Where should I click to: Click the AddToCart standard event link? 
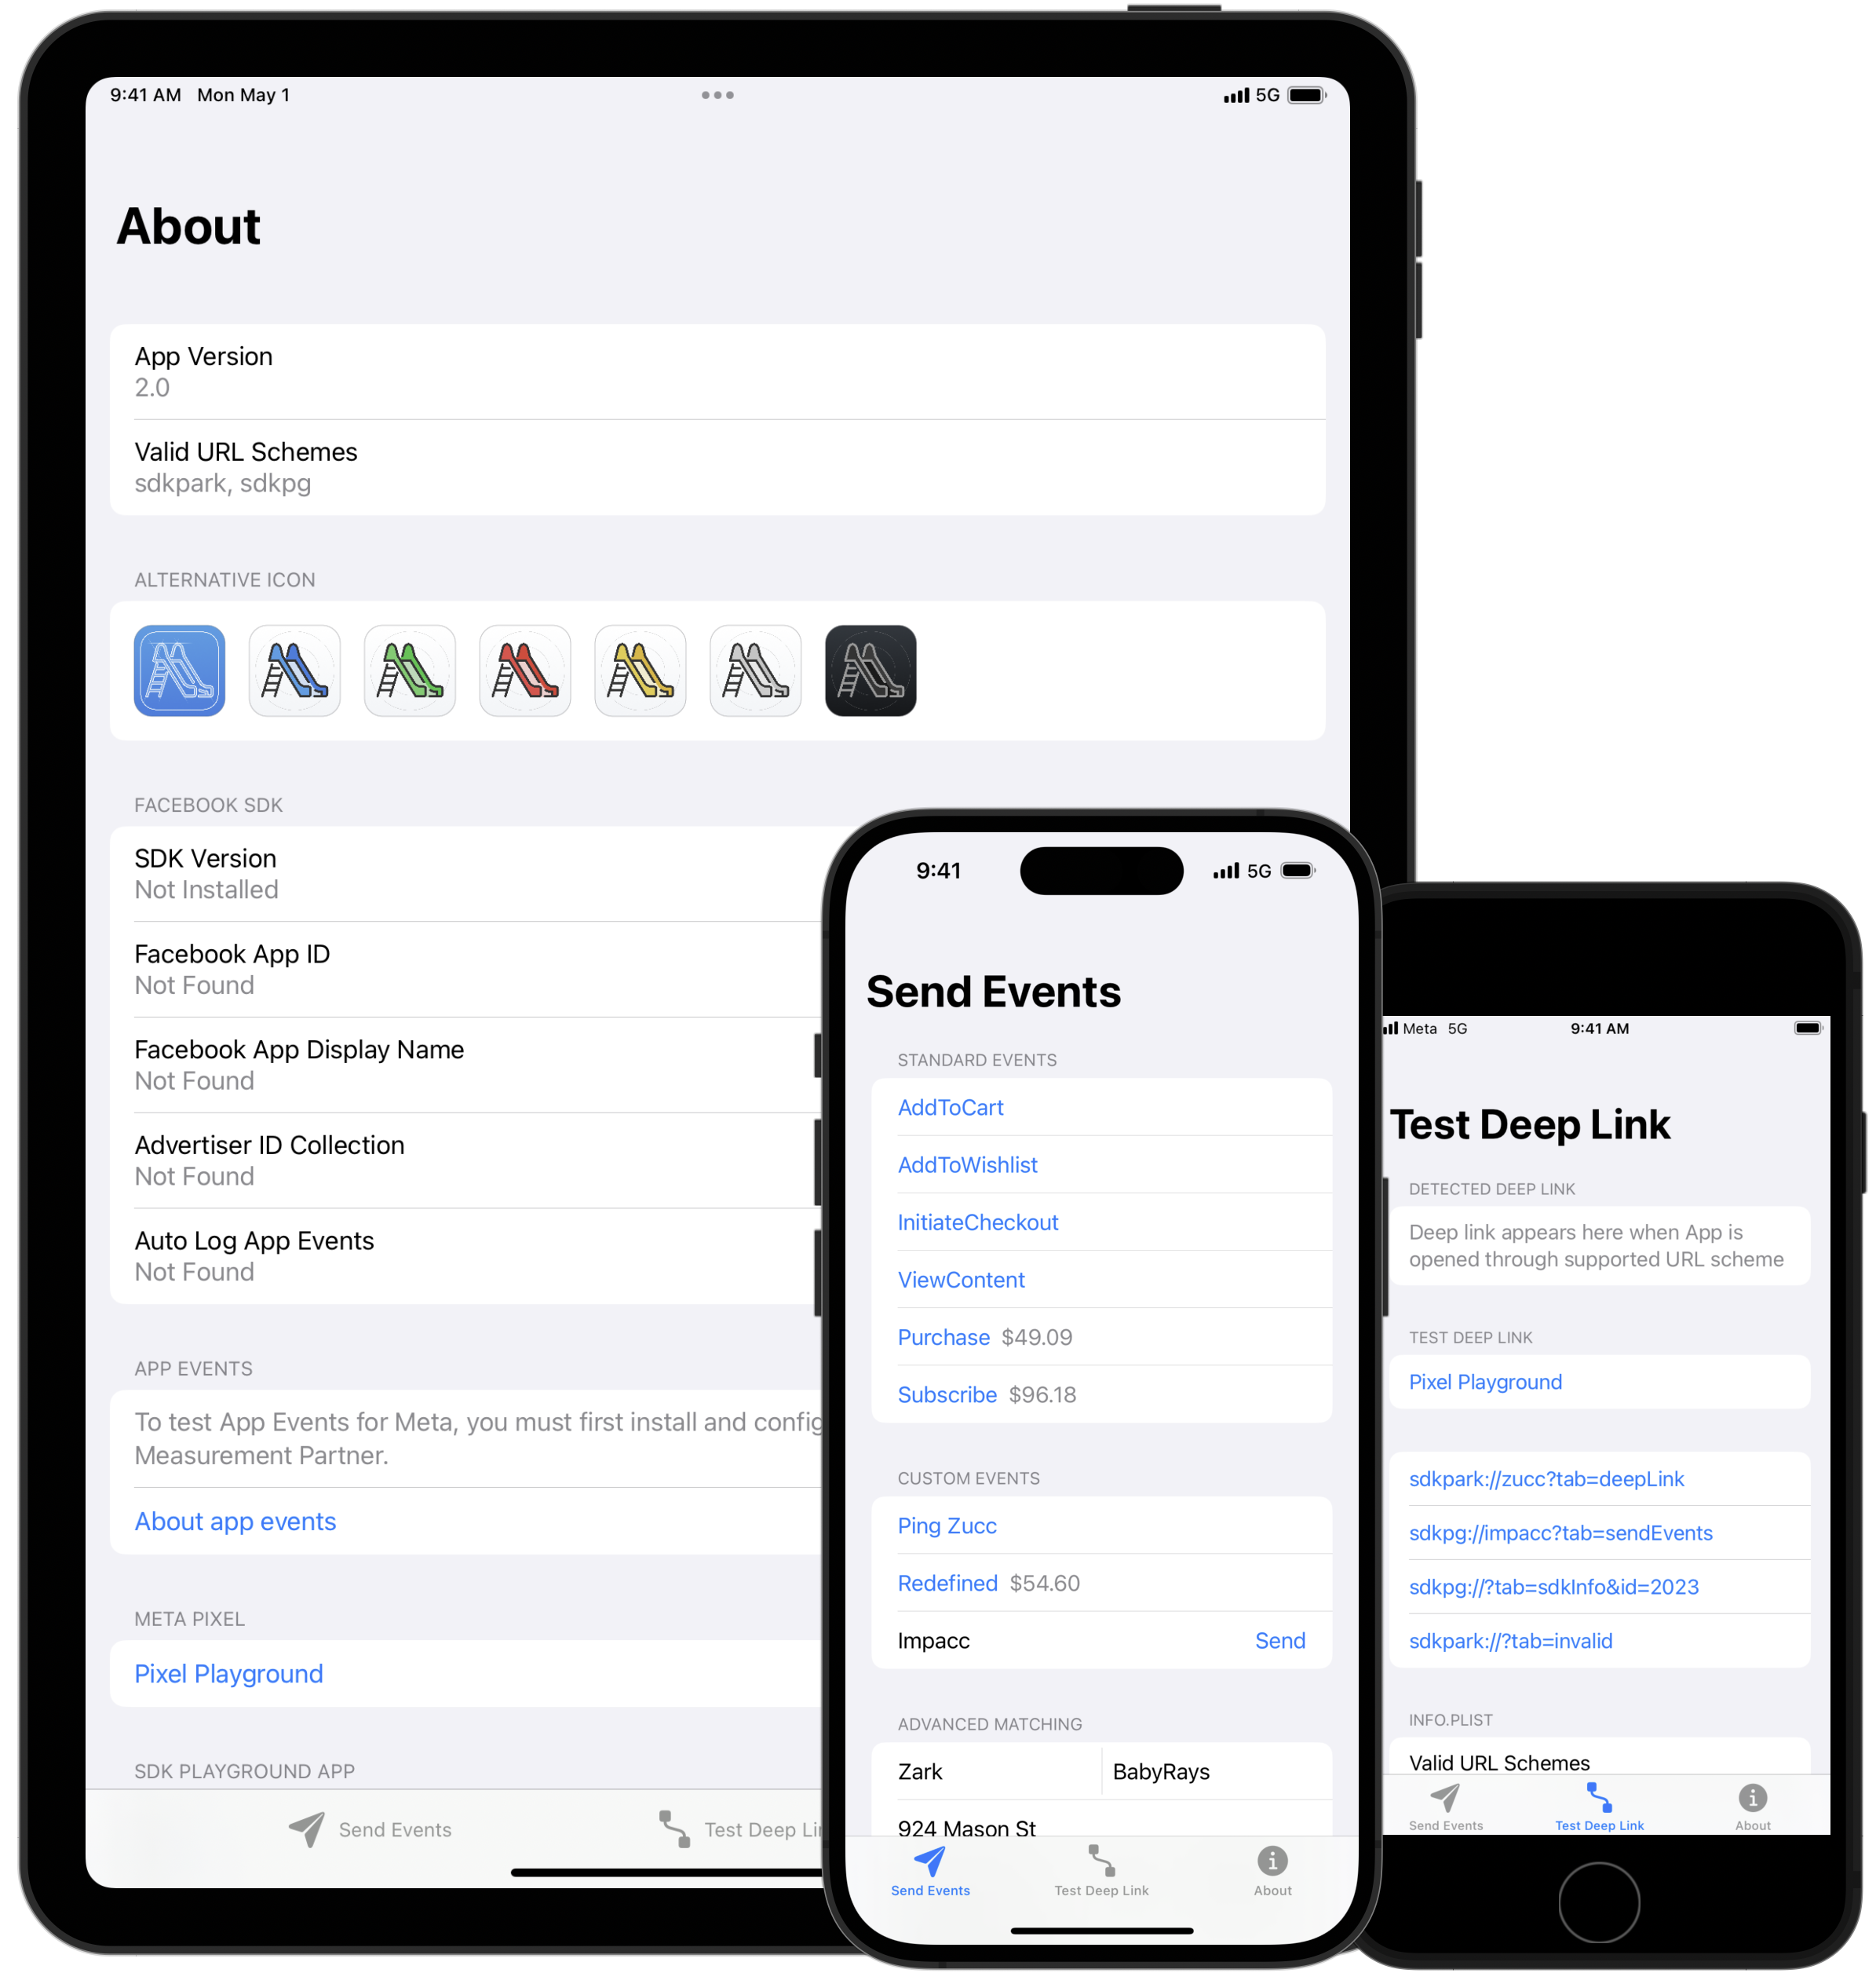(x=953, y=1106)
